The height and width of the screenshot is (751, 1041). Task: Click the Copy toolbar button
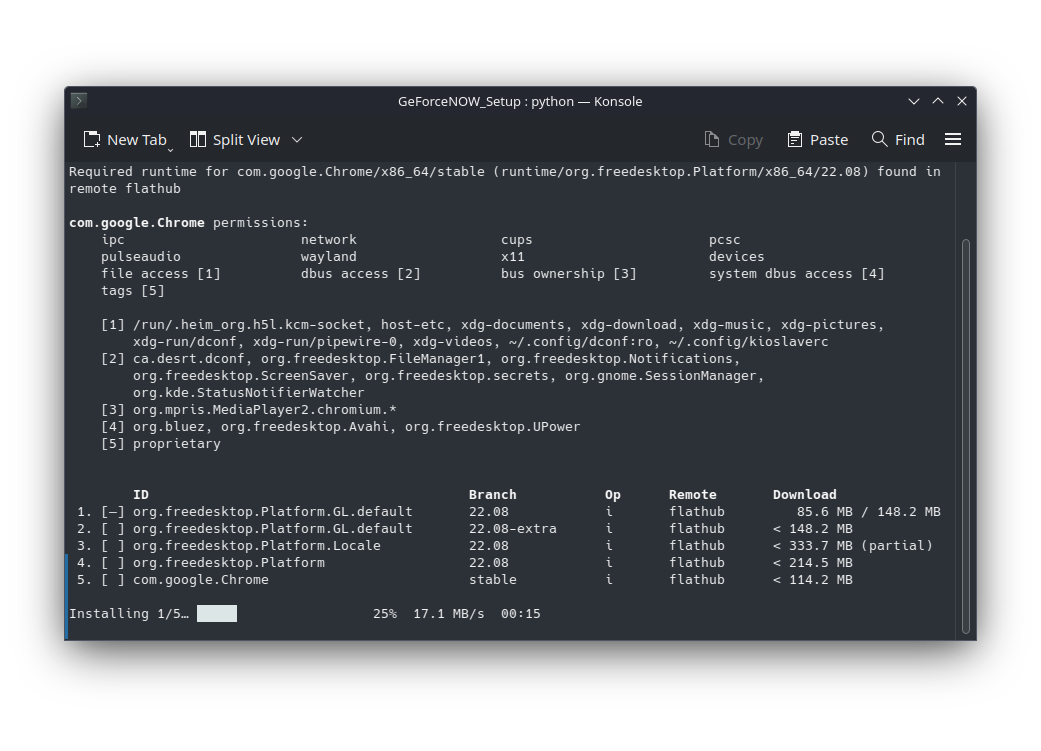coord(734,139)
